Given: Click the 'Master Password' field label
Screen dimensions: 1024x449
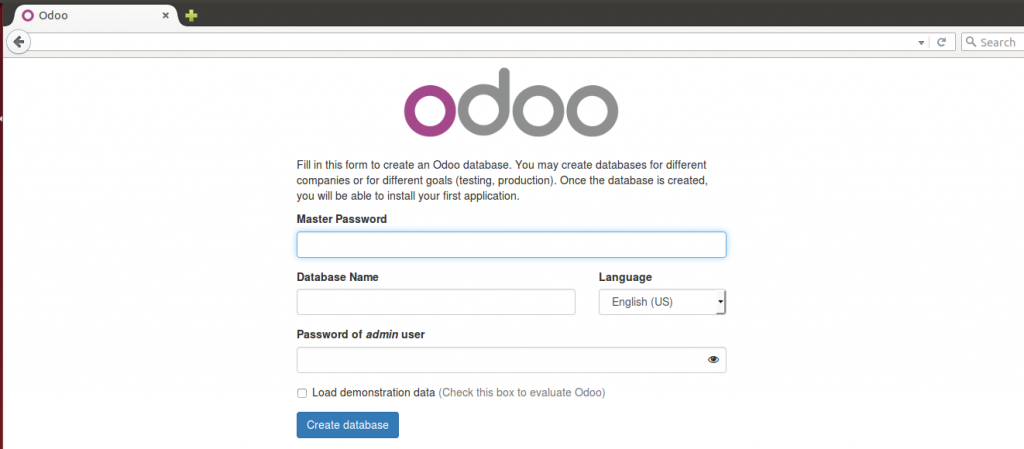Looking at the screenshot, I should 342,219.
